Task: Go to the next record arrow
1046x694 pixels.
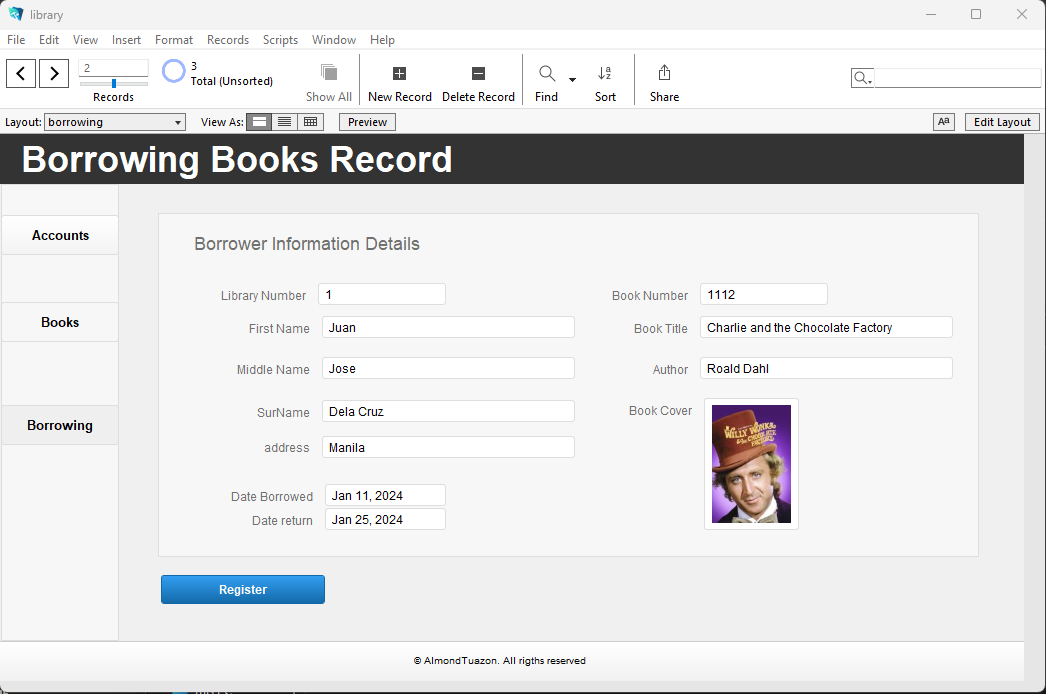Action: (x=54, y=73)
